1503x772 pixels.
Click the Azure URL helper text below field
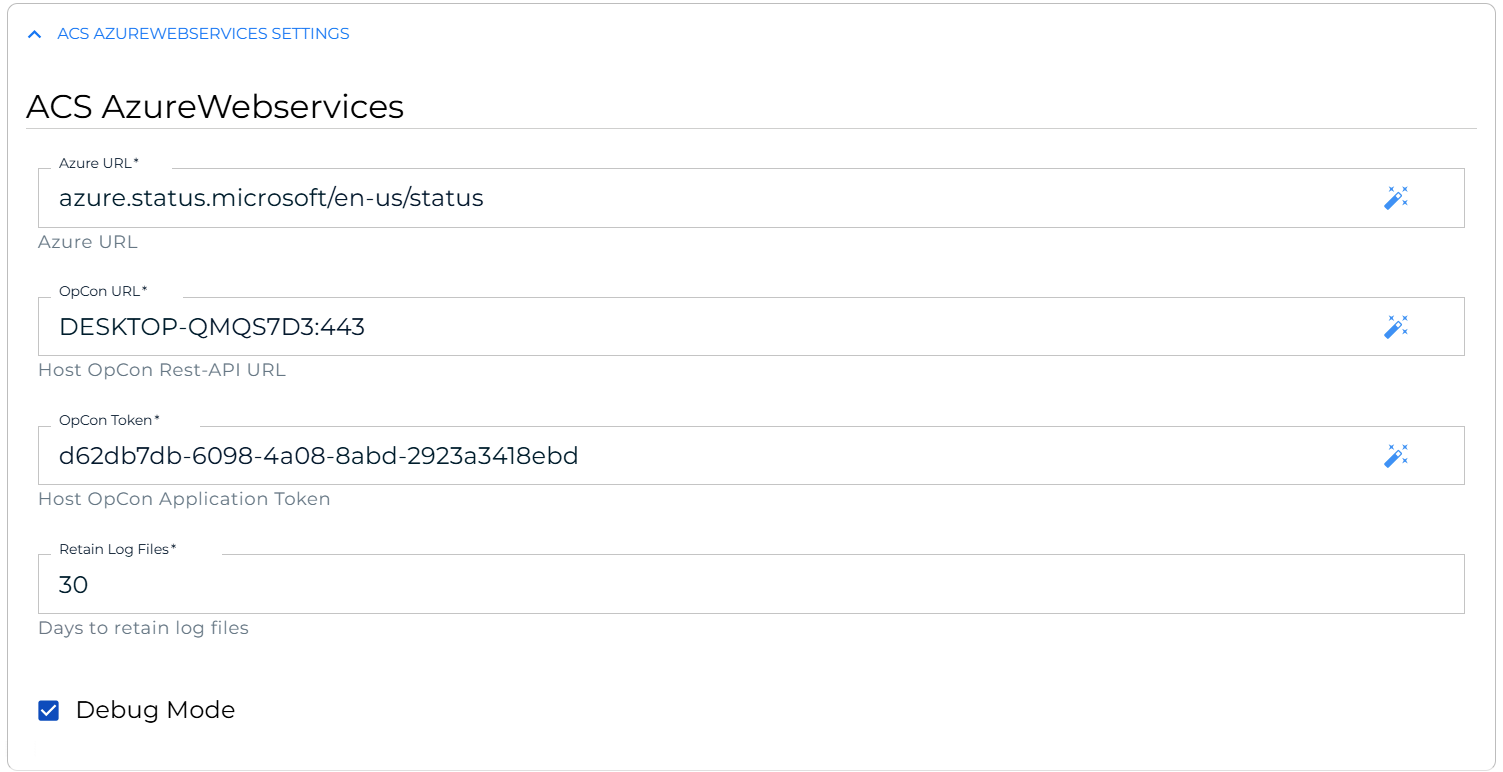click(88, 242)
